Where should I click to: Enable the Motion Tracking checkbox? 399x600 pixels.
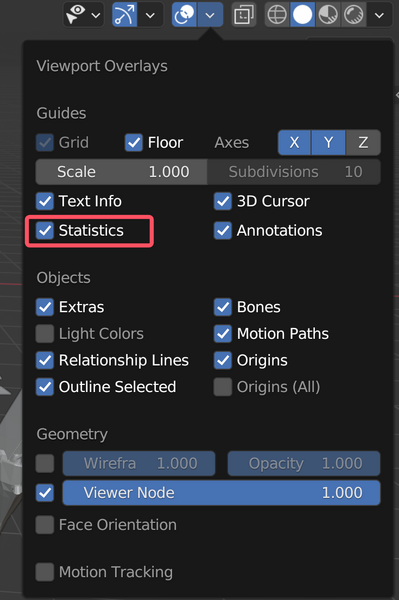[45, 572]
